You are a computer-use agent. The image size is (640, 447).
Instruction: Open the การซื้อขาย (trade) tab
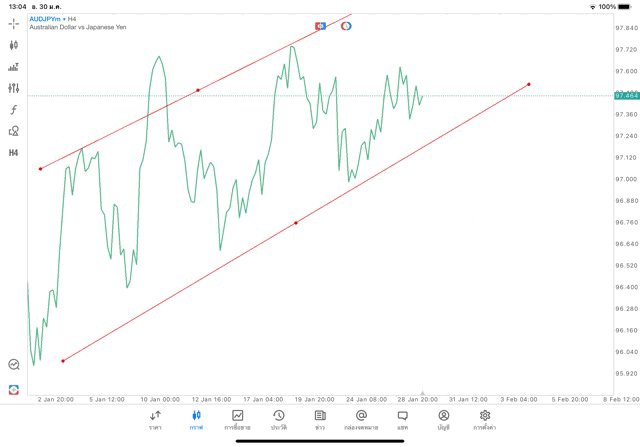click(x=237, y=419)
